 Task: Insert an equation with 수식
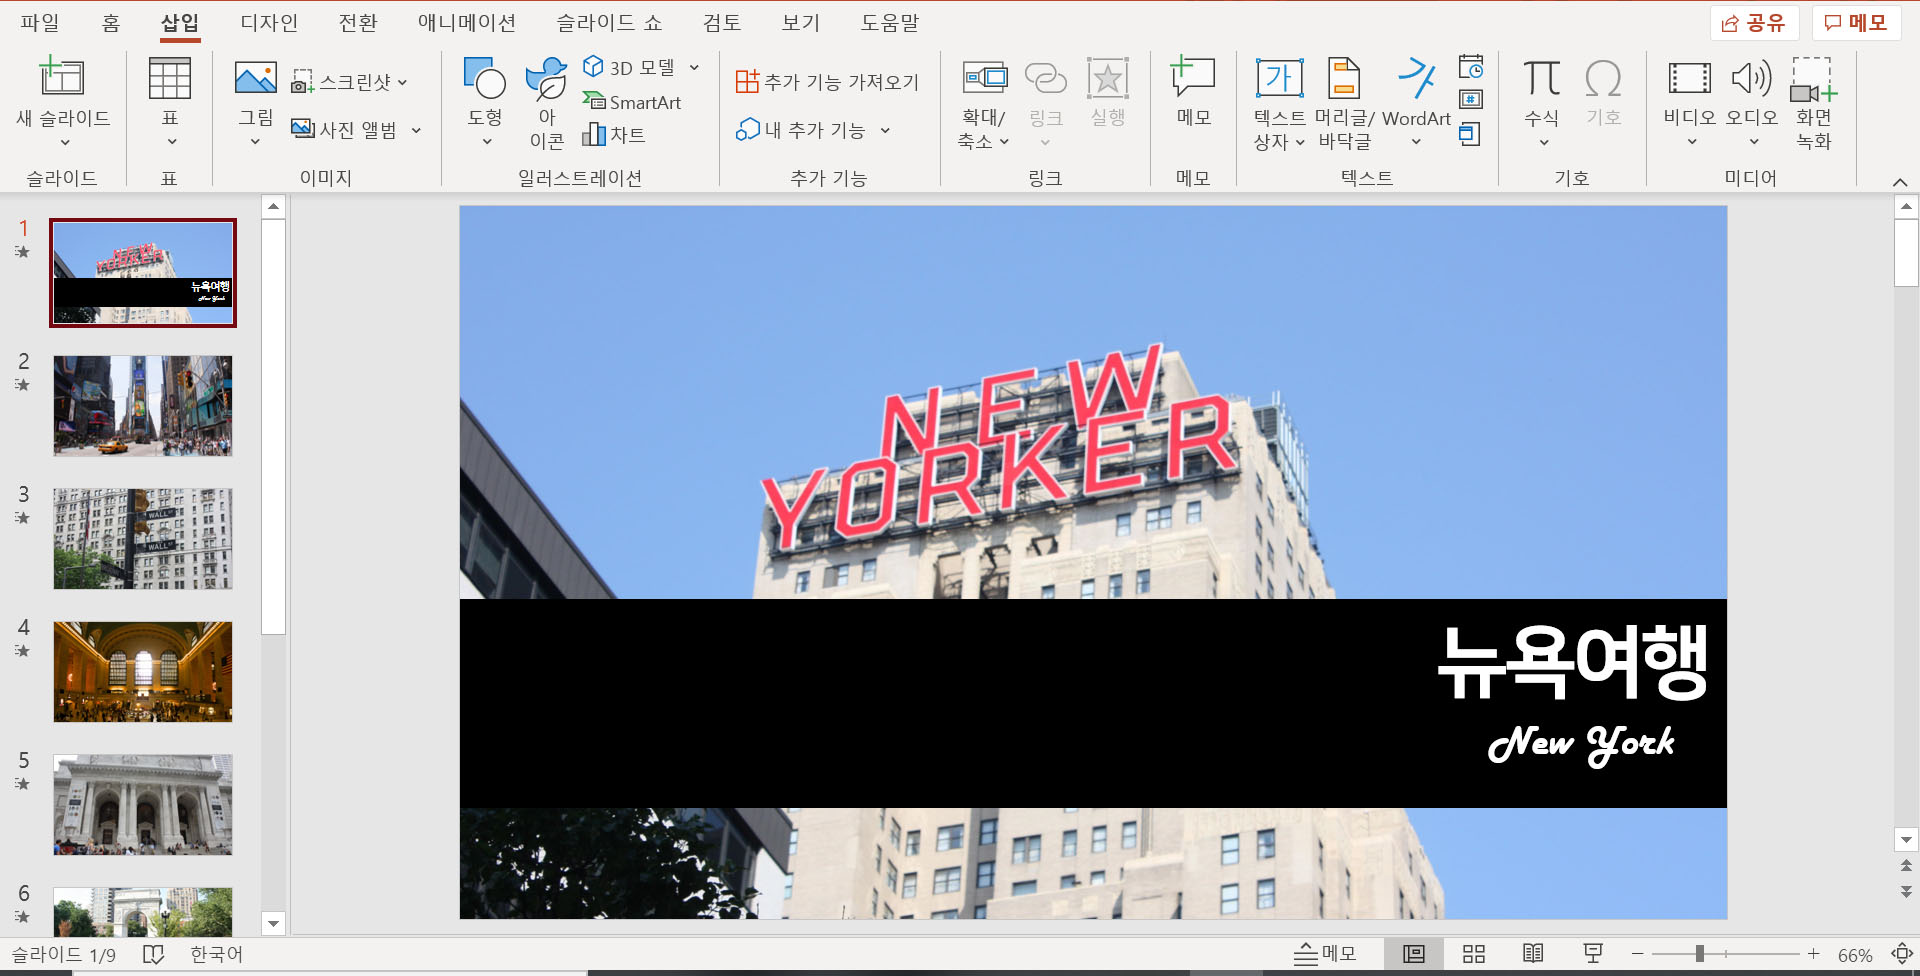pyautogui.click(x=1542, y=103)
